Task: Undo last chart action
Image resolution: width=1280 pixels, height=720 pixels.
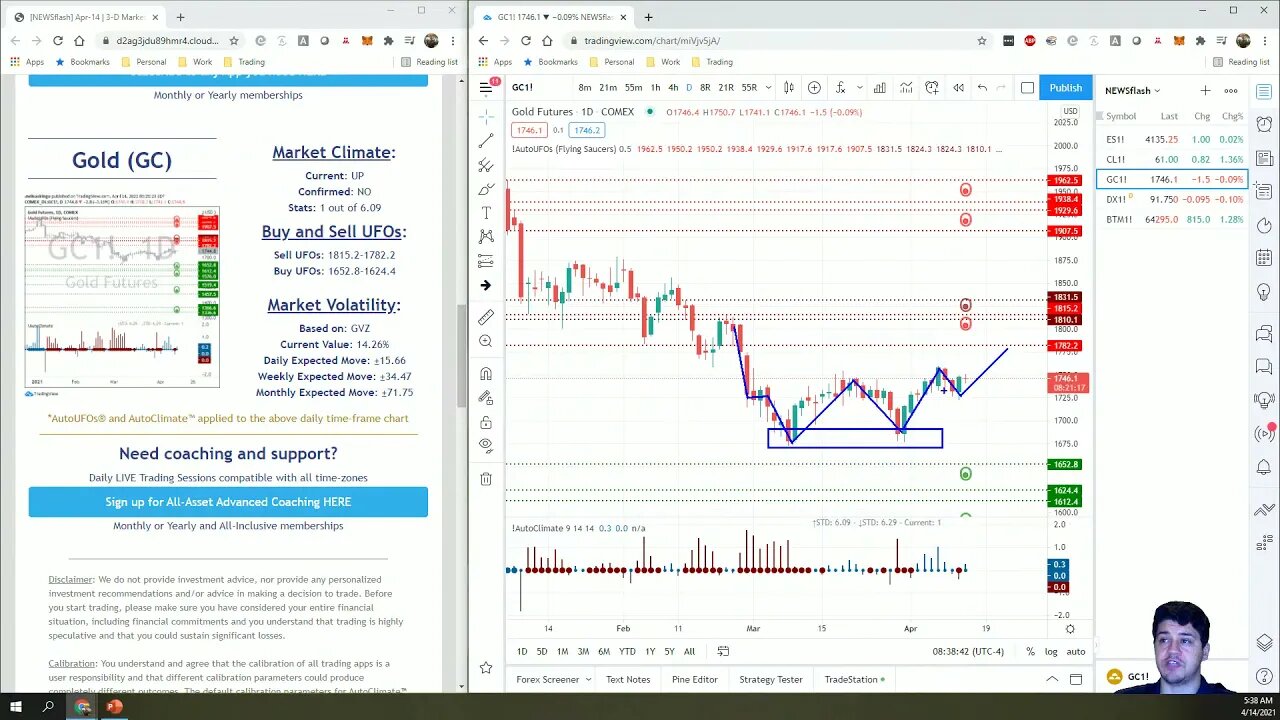Action: tap(982, 88)
